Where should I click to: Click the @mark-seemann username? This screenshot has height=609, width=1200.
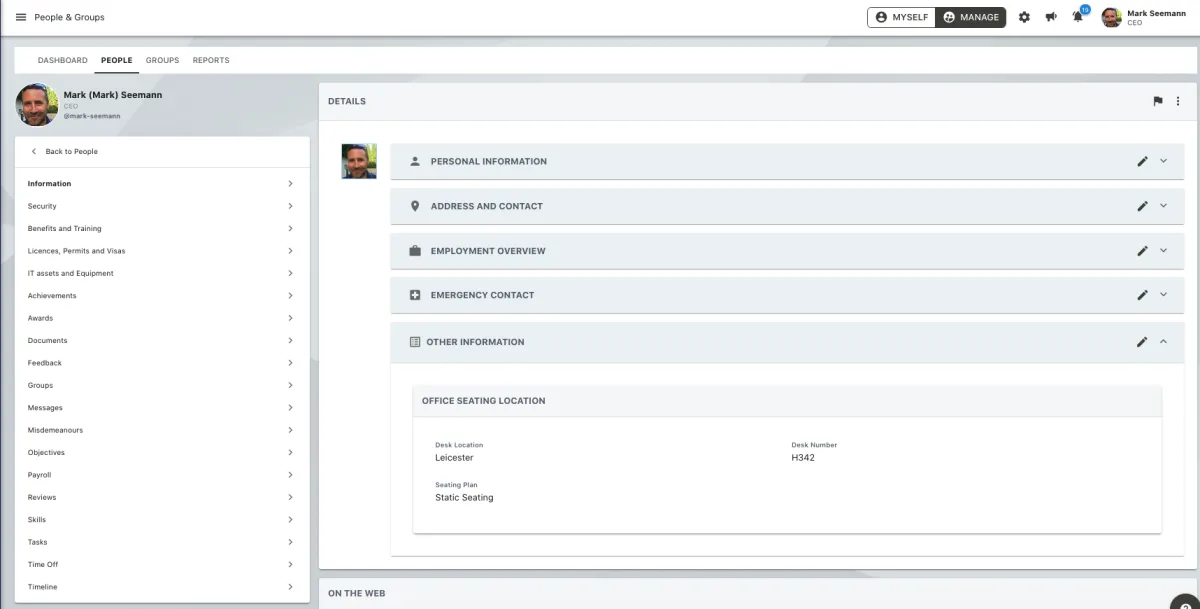click(x=92, y=116)
